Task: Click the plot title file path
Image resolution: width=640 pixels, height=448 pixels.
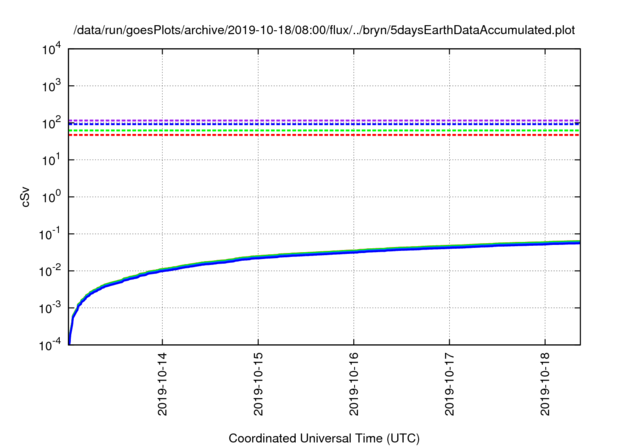Action: 324,30
